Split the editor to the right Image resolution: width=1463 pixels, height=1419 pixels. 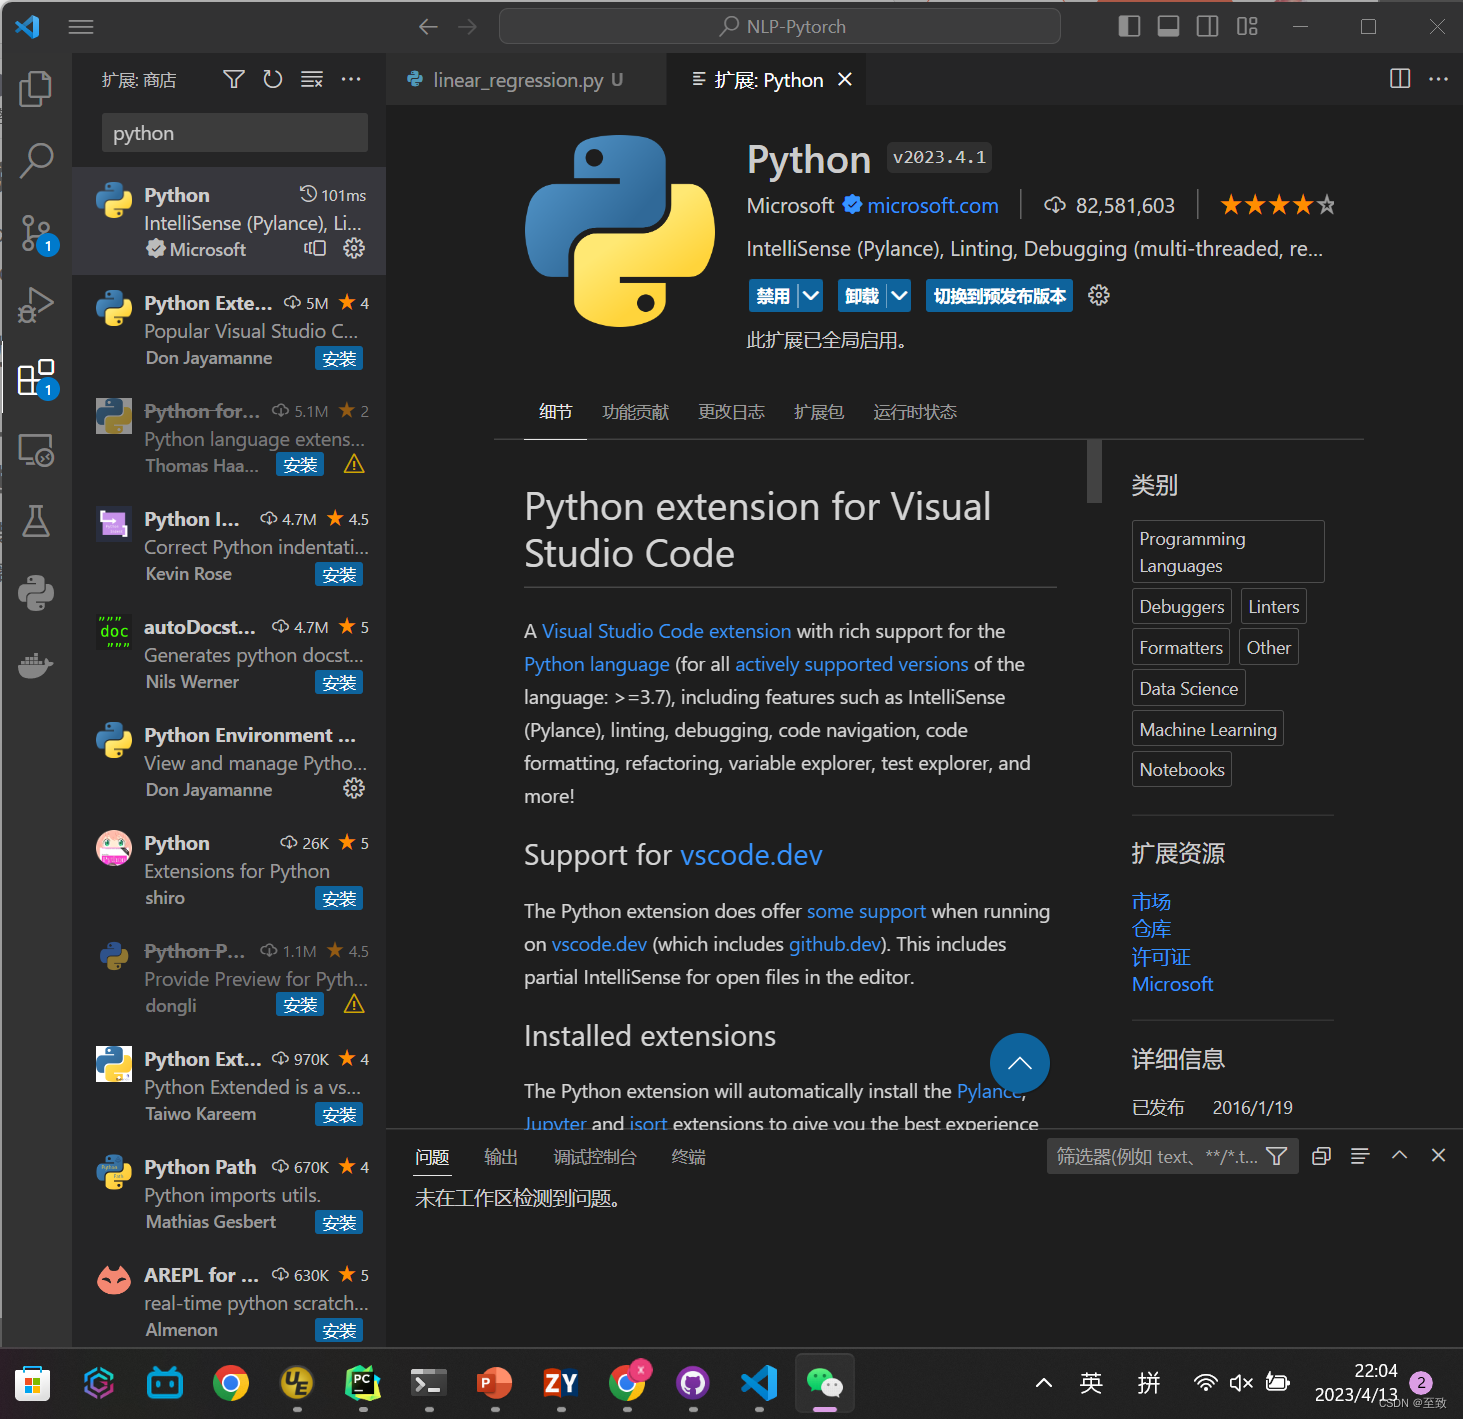1400,79
